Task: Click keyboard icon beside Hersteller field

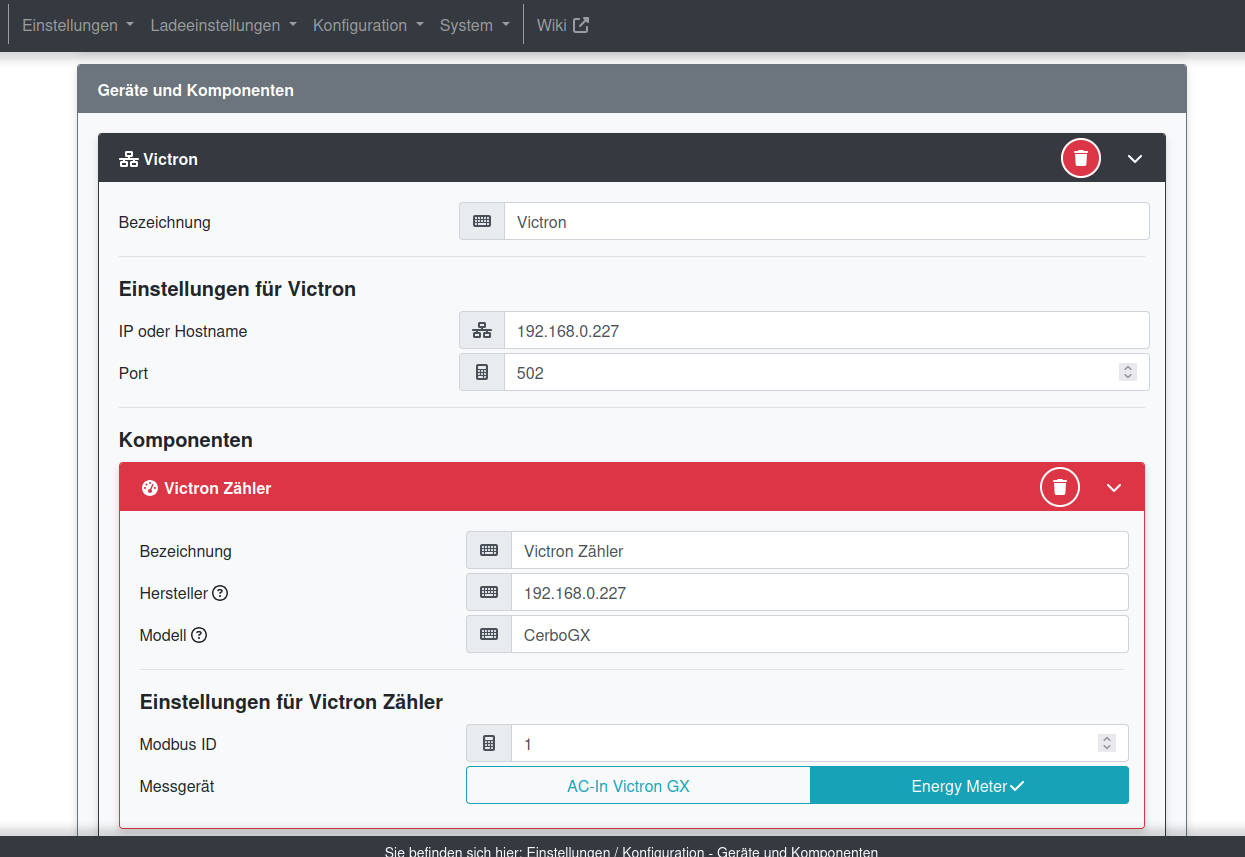Action: pos(489,592)
